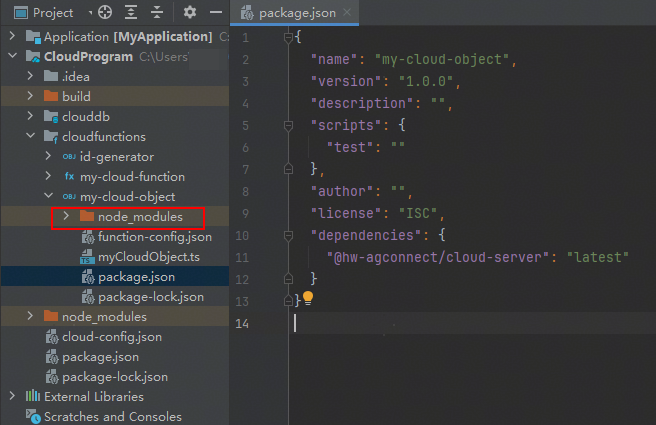Select package-lock.json under my-cloud-object
656x425 pixels.
pyautogui.click(x=150, y=297)
